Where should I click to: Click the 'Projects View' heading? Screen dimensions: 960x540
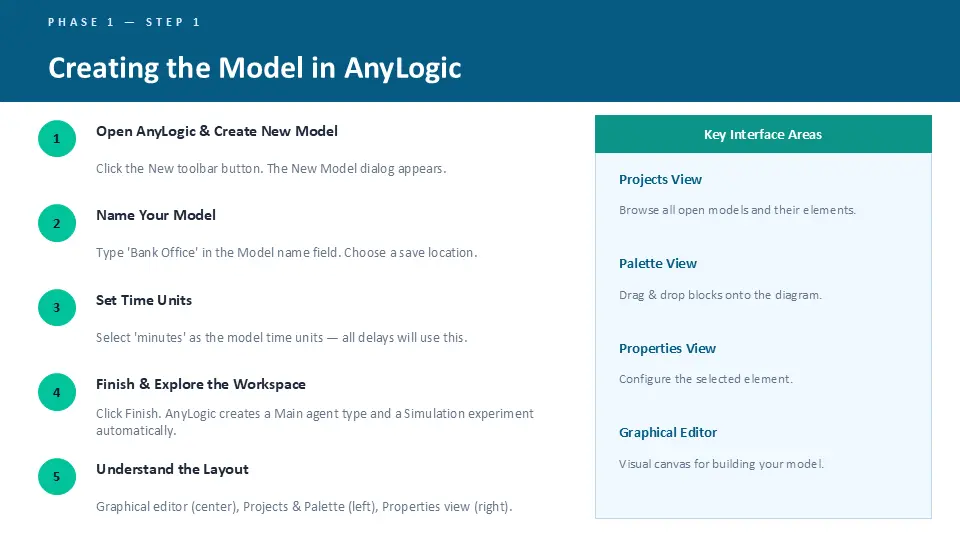(660, 179)
